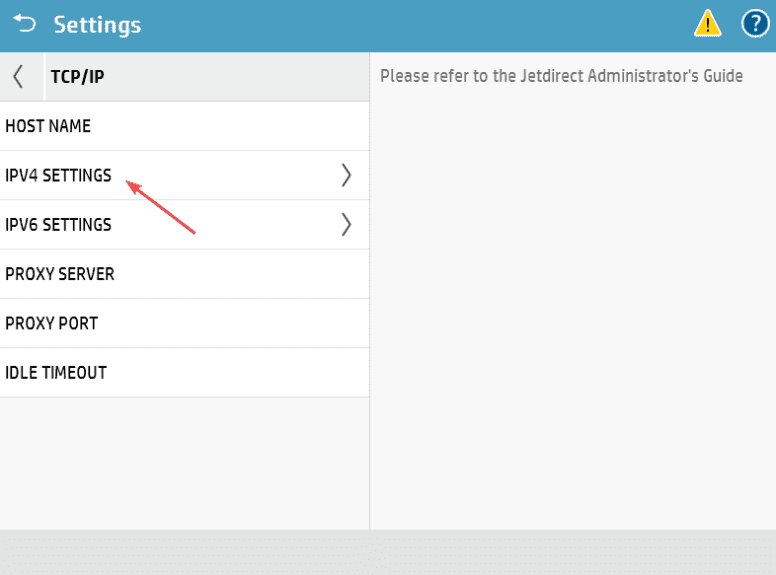Open the PROXY SERVER setting
This screenshot has height=575, width=776.
coord(60,273)
